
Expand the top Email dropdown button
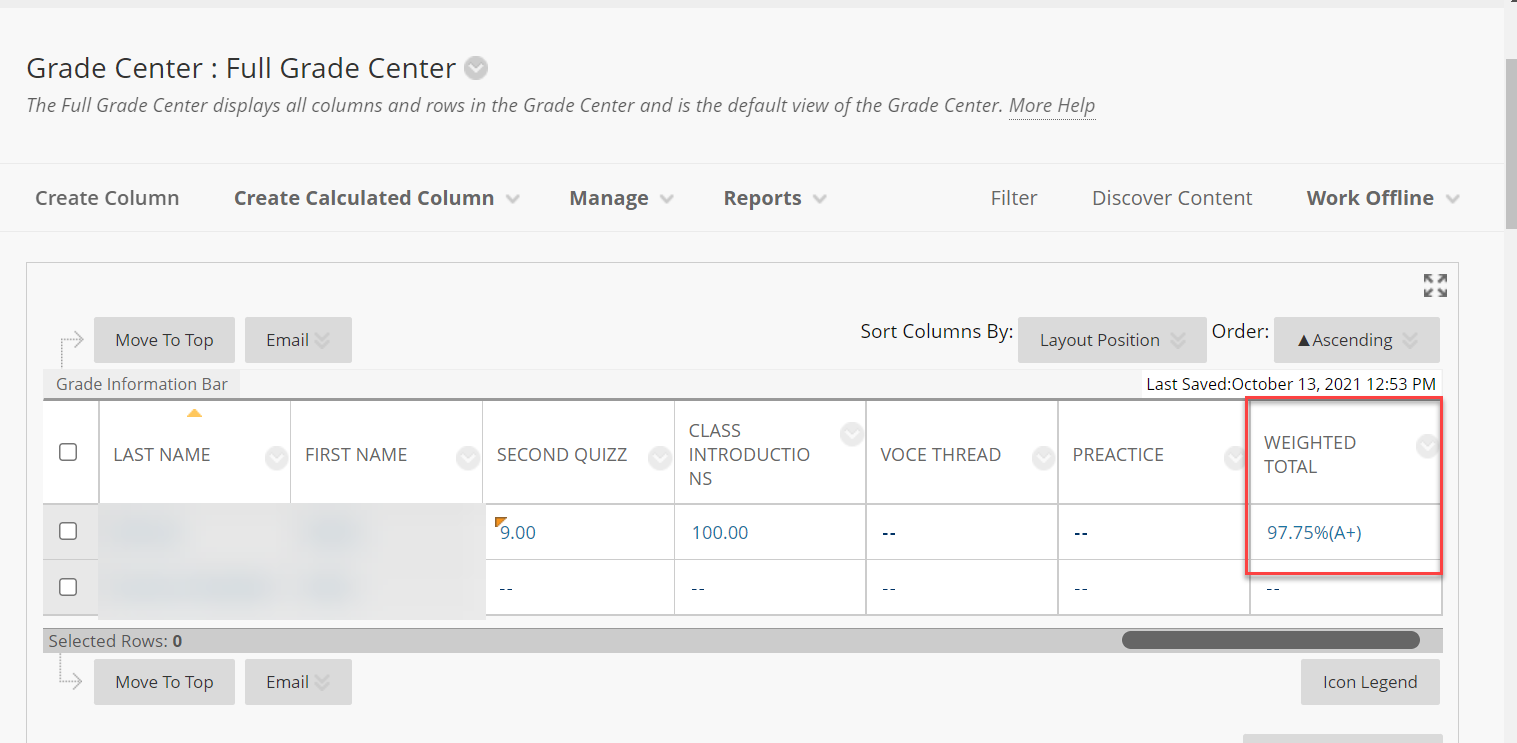[298, 340]
